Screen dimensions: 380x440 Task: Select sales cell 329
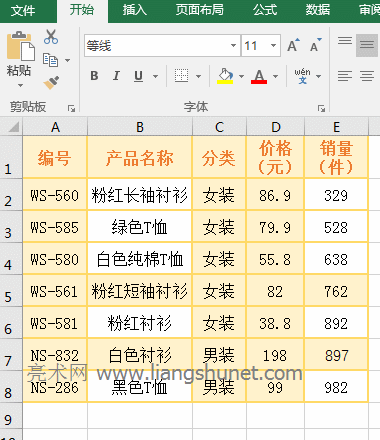pyautogui.click(x=336, y=195)
